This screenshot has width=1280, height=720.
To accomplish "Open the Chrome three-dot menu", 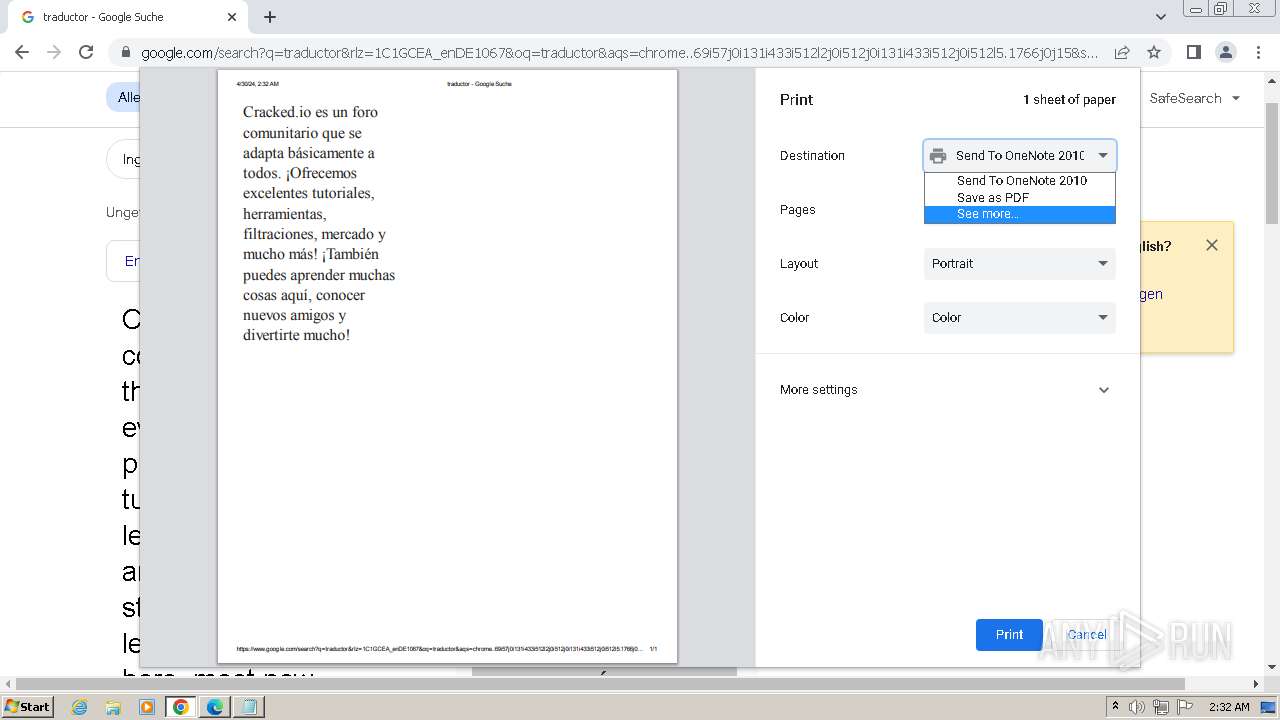I will 1257,52.
